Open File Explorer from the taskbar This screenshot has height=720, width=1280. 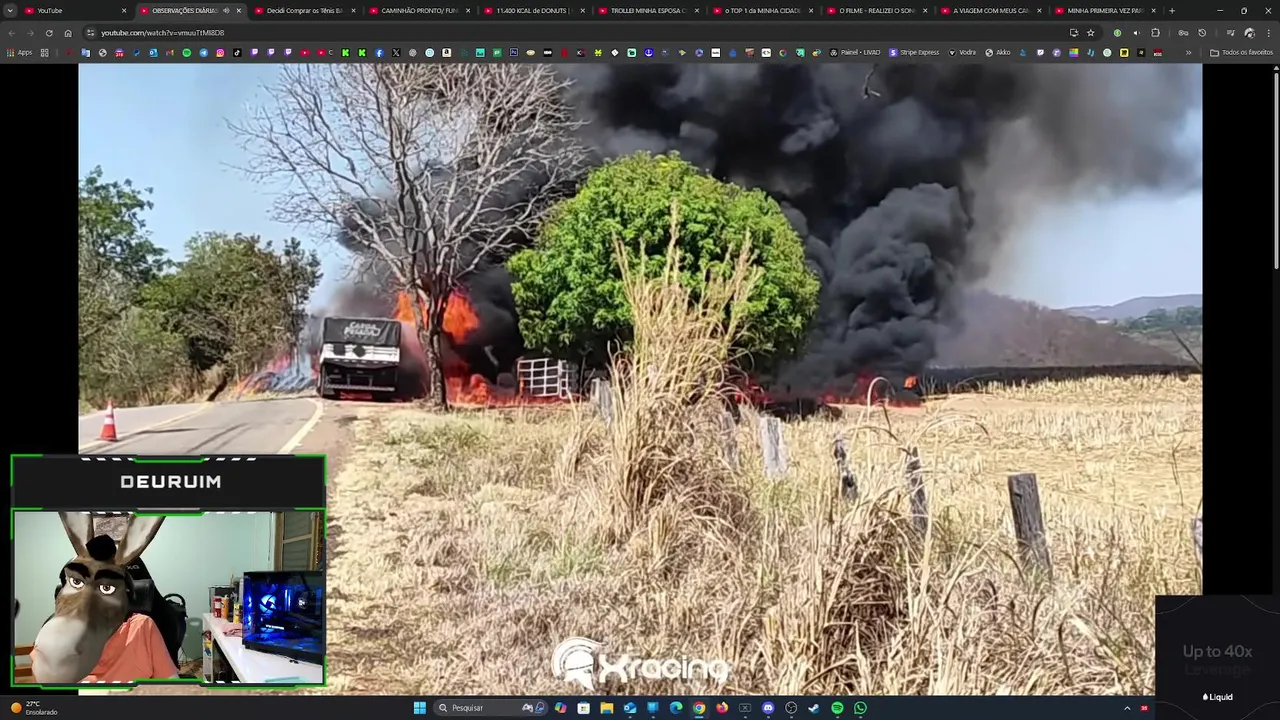click(606, 708)
